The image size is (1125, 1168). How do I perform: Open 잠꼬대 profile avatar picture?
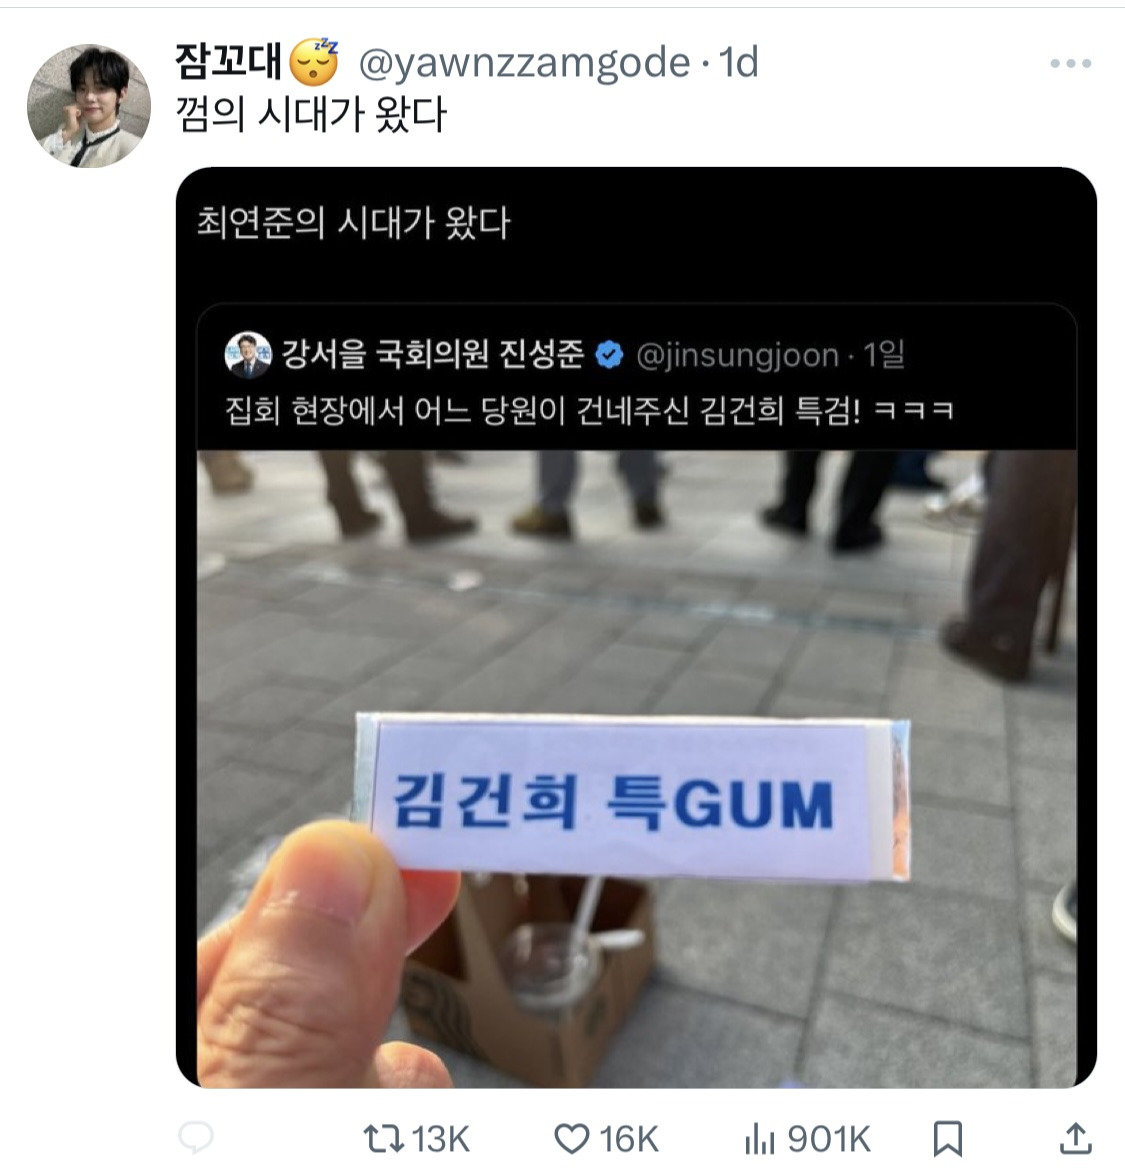click(x=89, y=106)
